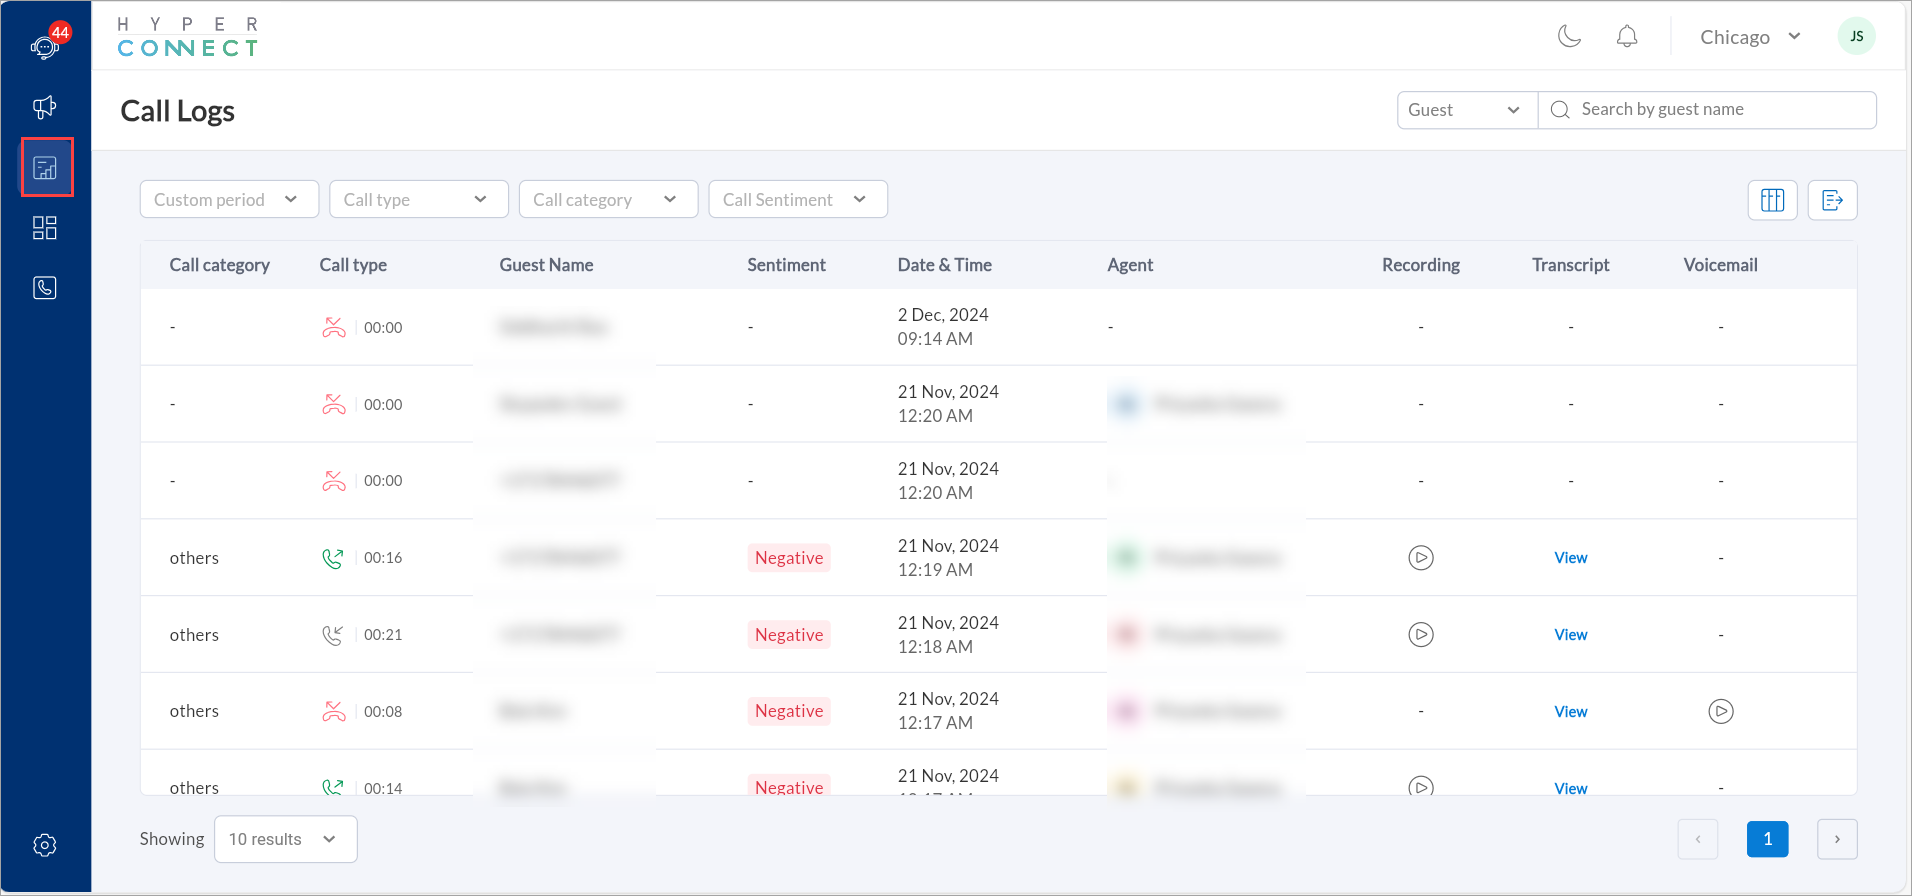Go to the next results page
This screenshot has width=1912, height=896.
pyautogui.click(x=1837, y=839)
